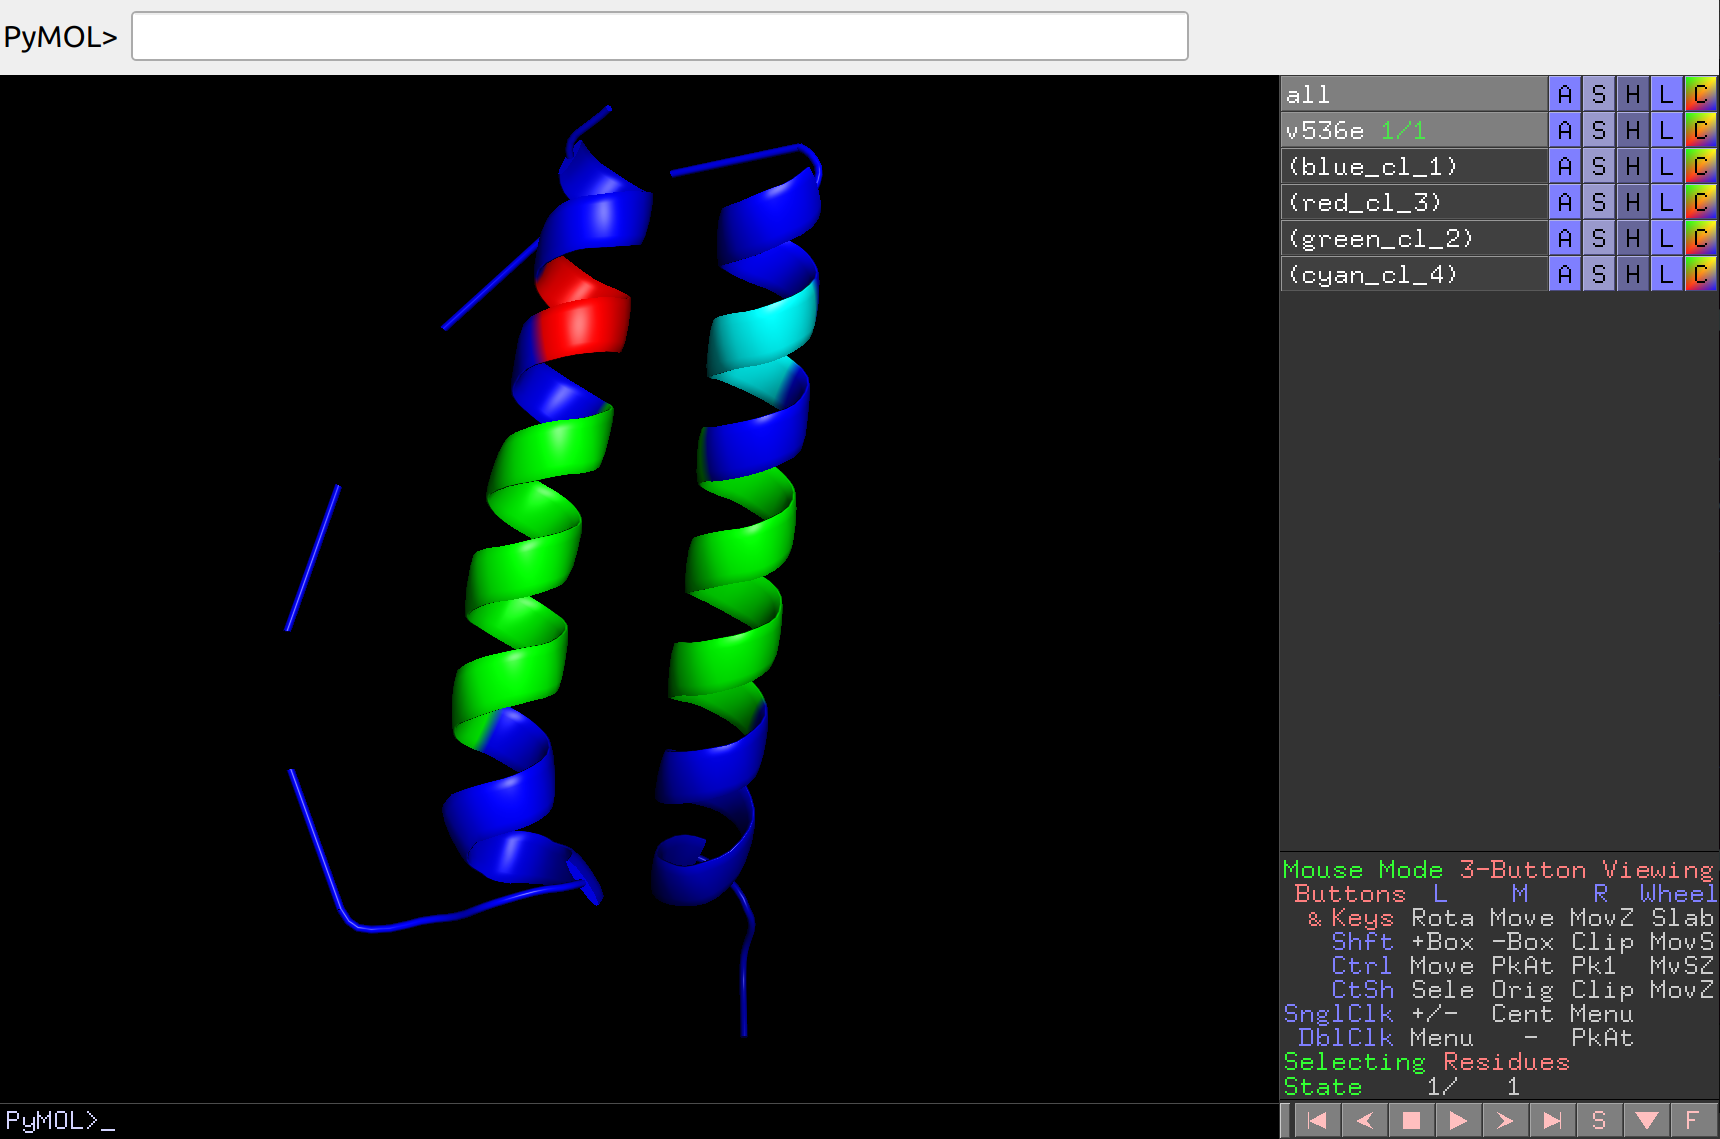Step back one frame button

[x=1364, y=1120]
